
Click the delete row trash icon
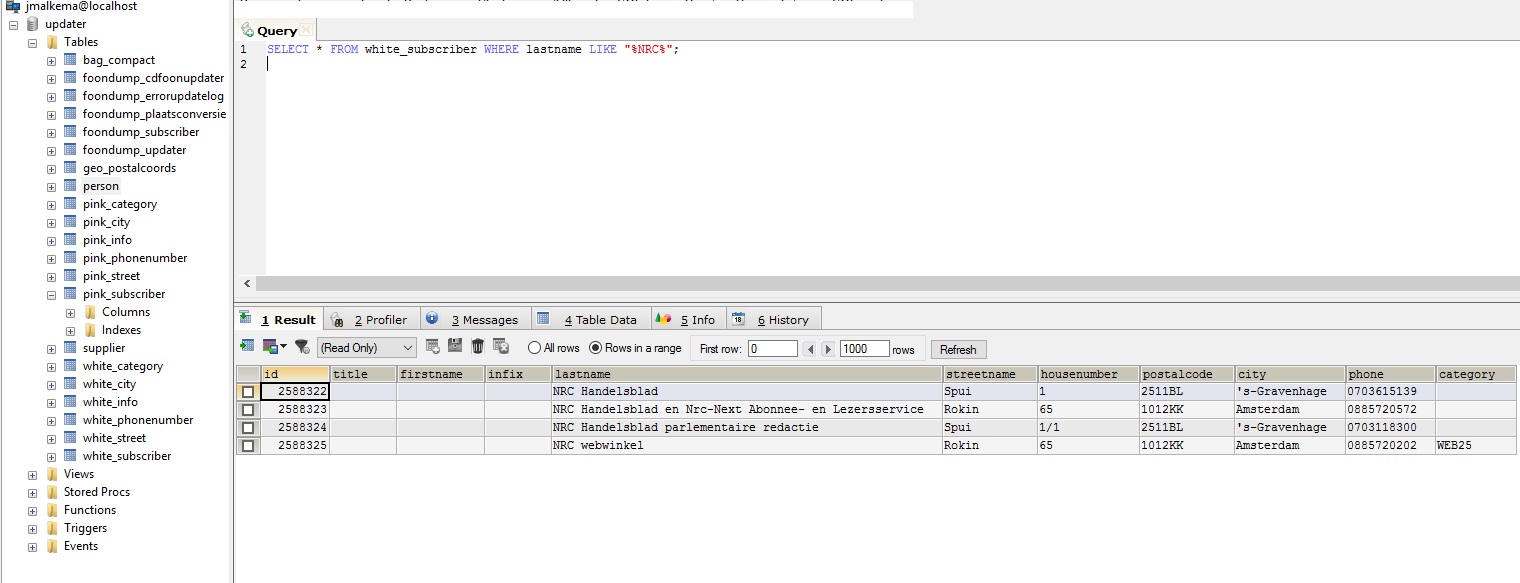tap(478, 346)
